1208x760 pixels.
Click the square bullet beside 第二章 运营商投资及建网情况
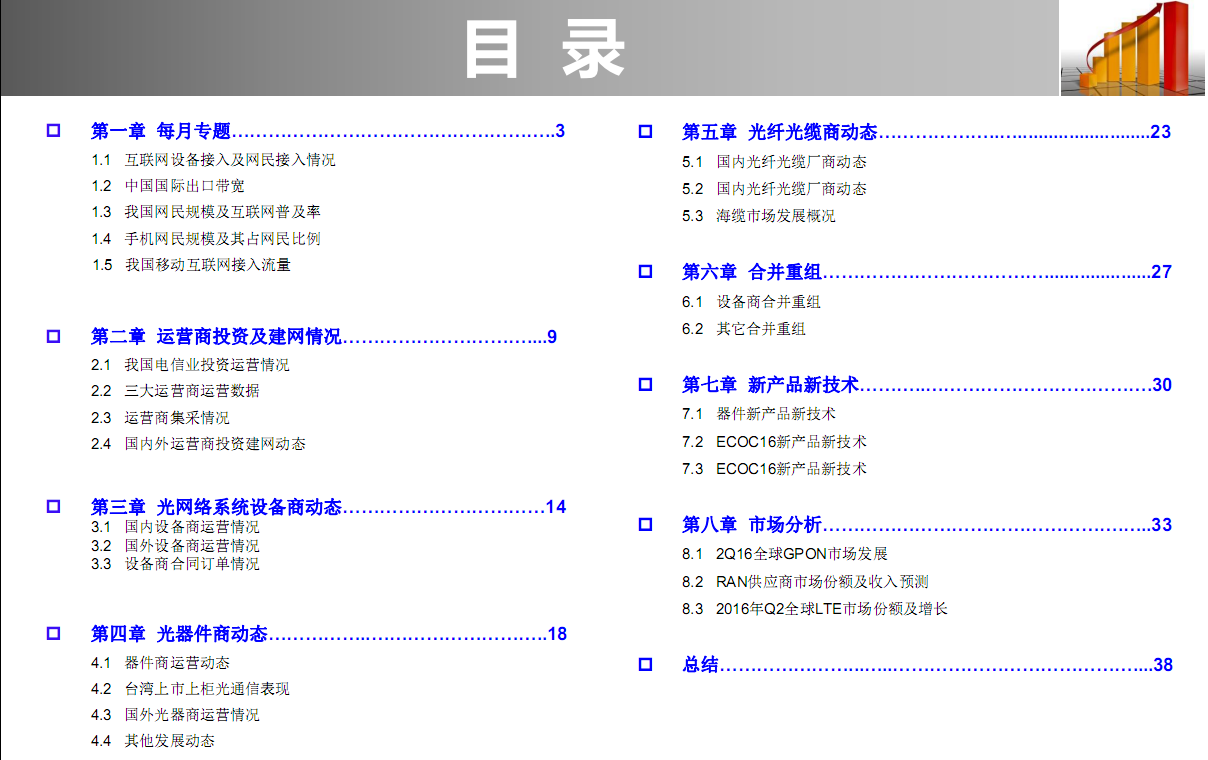pos(53,337)
